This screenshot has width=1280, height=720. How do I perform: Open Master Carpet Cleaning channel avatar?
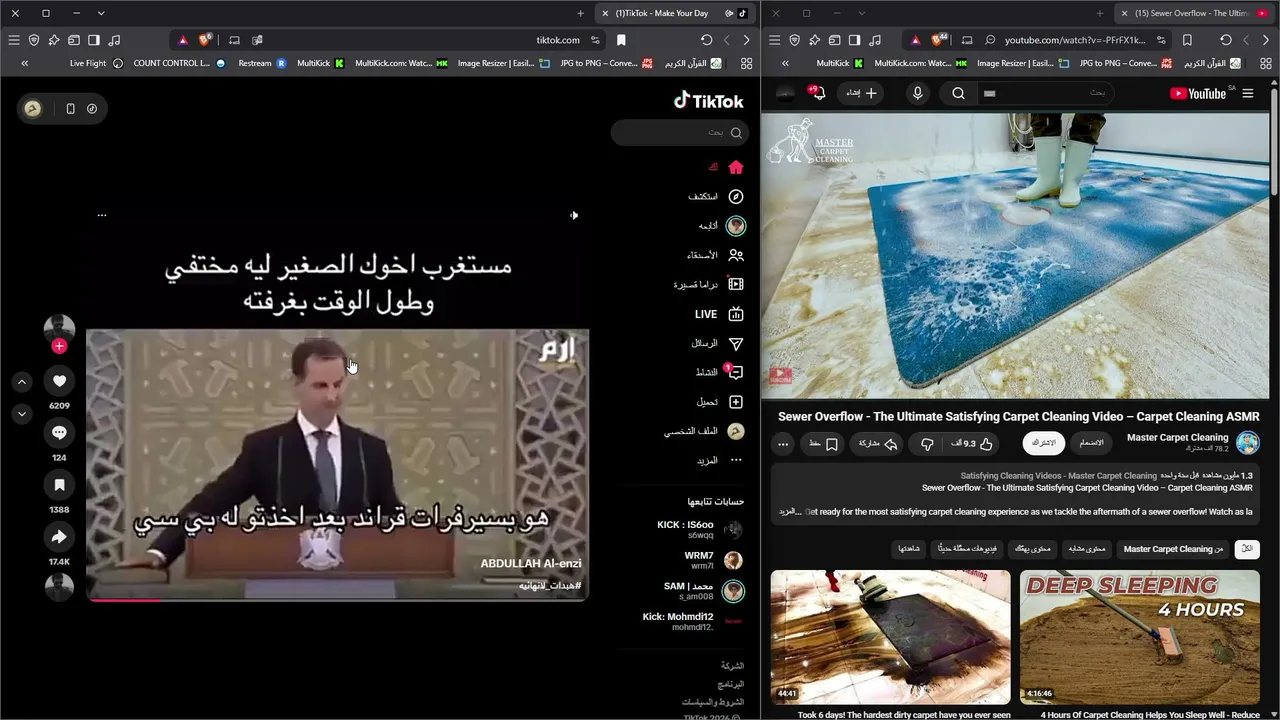tap(1248, 443)
